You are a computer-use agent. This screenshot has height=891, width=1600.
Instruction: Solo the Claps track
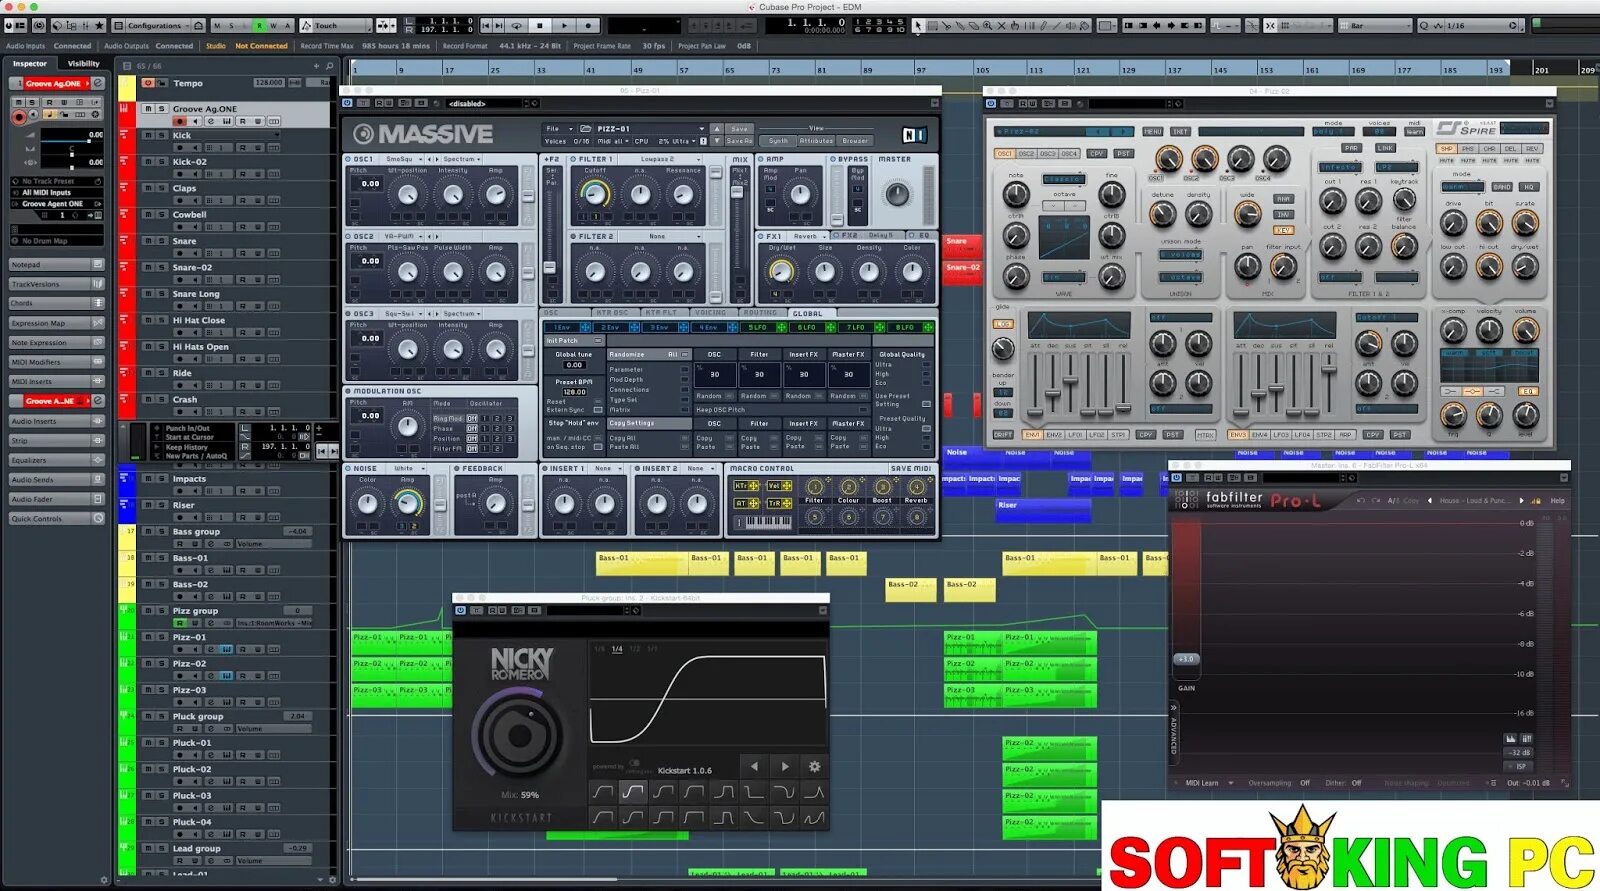pyautogui.click(x=161, y=188)
